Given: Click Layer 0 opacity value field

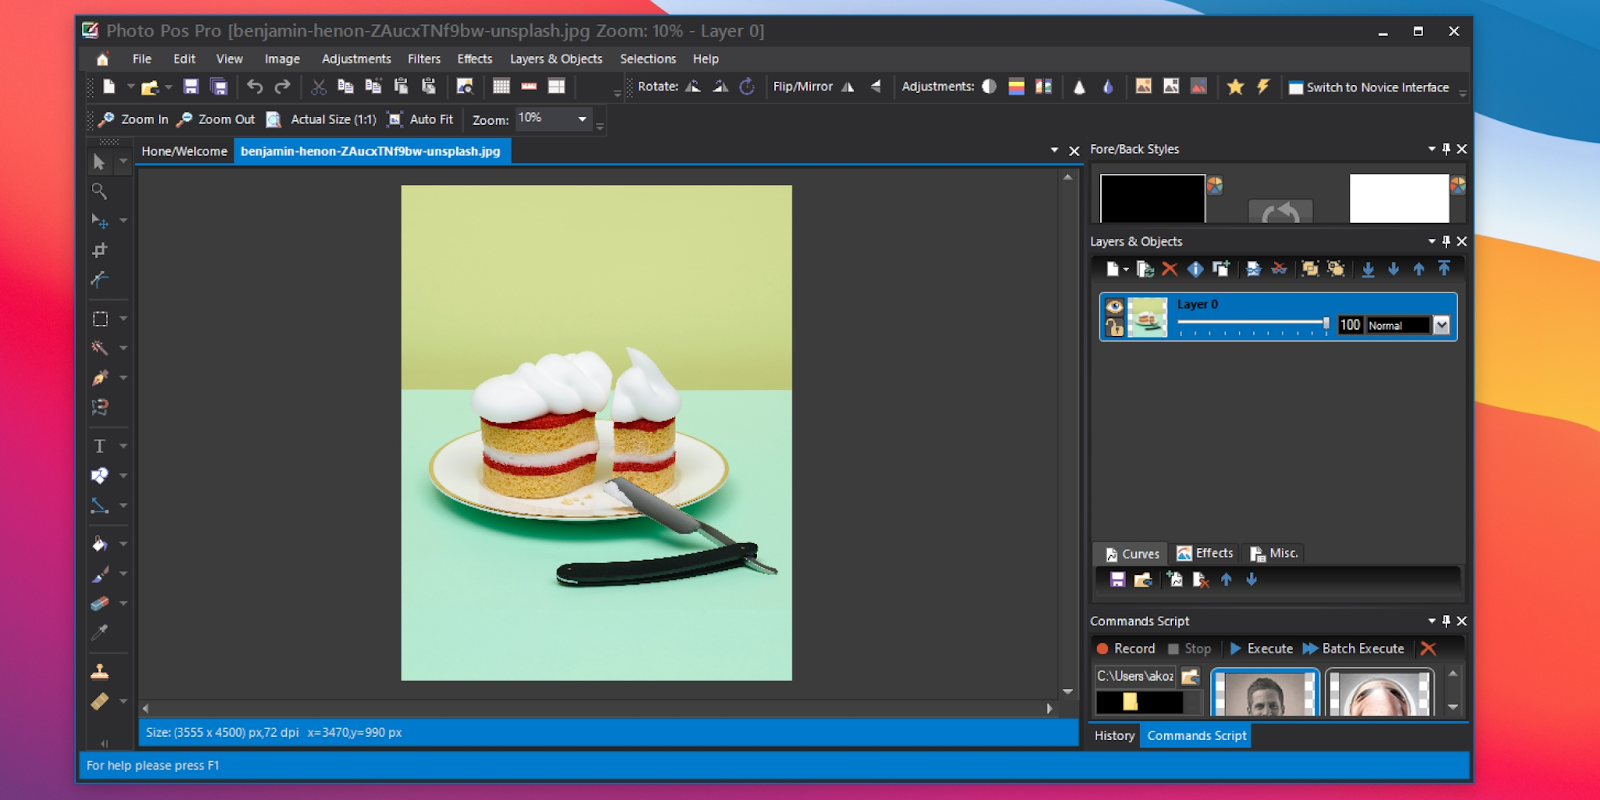Looking at the screenshot, I should point(1350,325).
